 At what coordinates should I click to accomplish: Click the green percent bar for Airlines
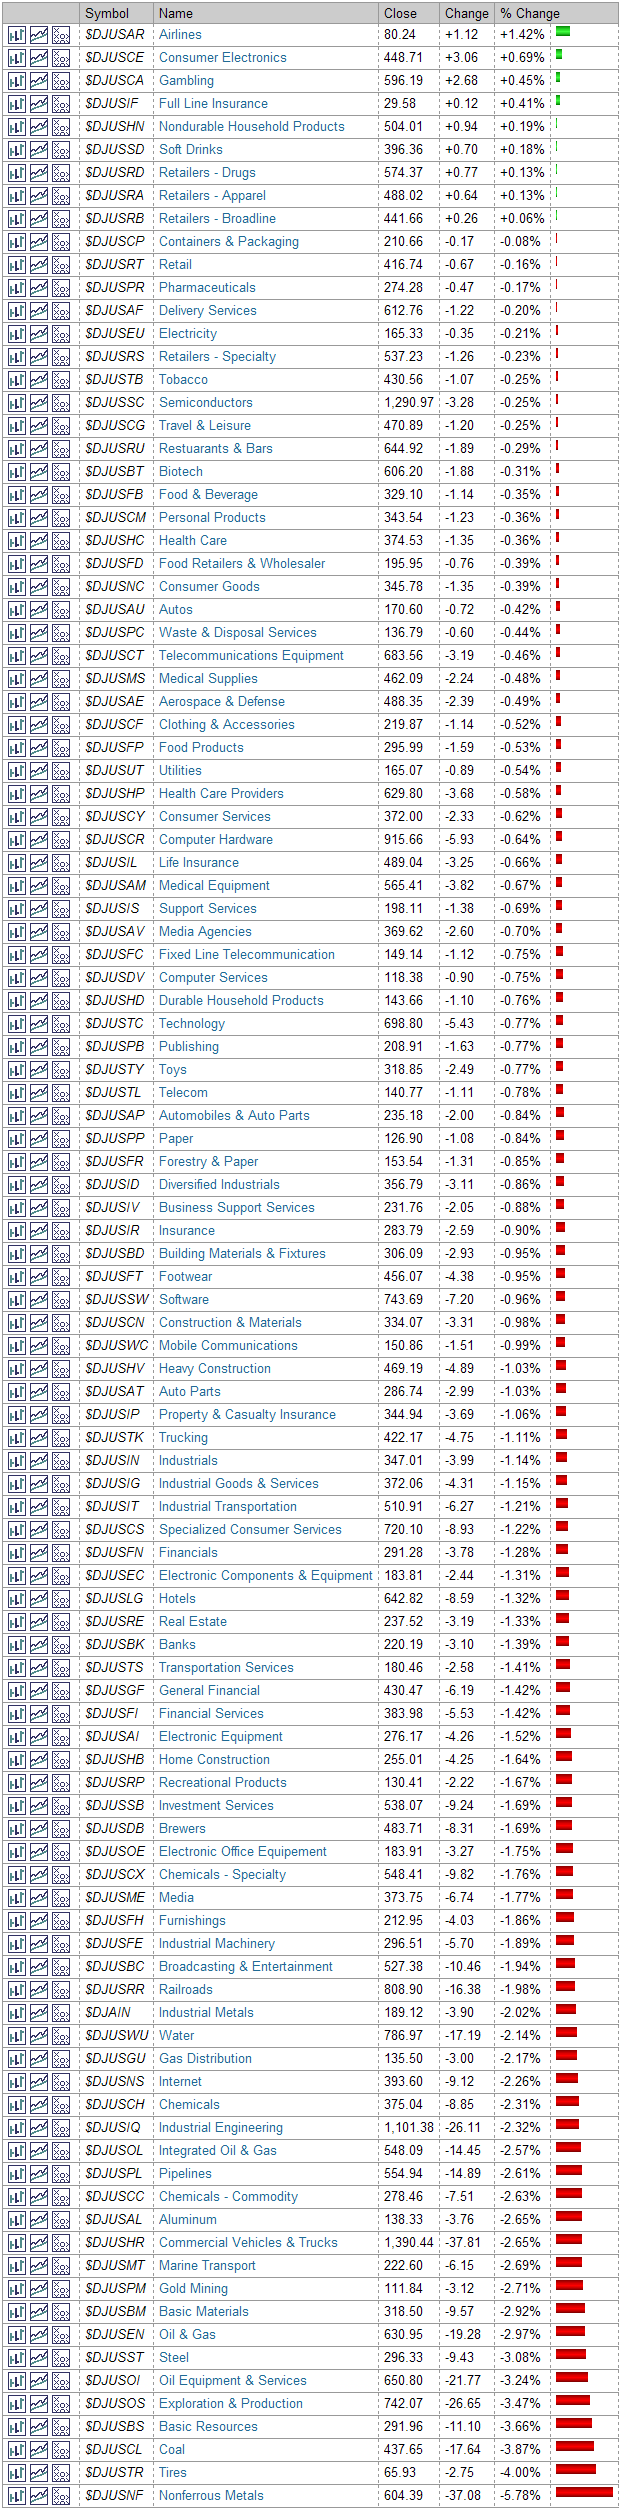[562, 32]
